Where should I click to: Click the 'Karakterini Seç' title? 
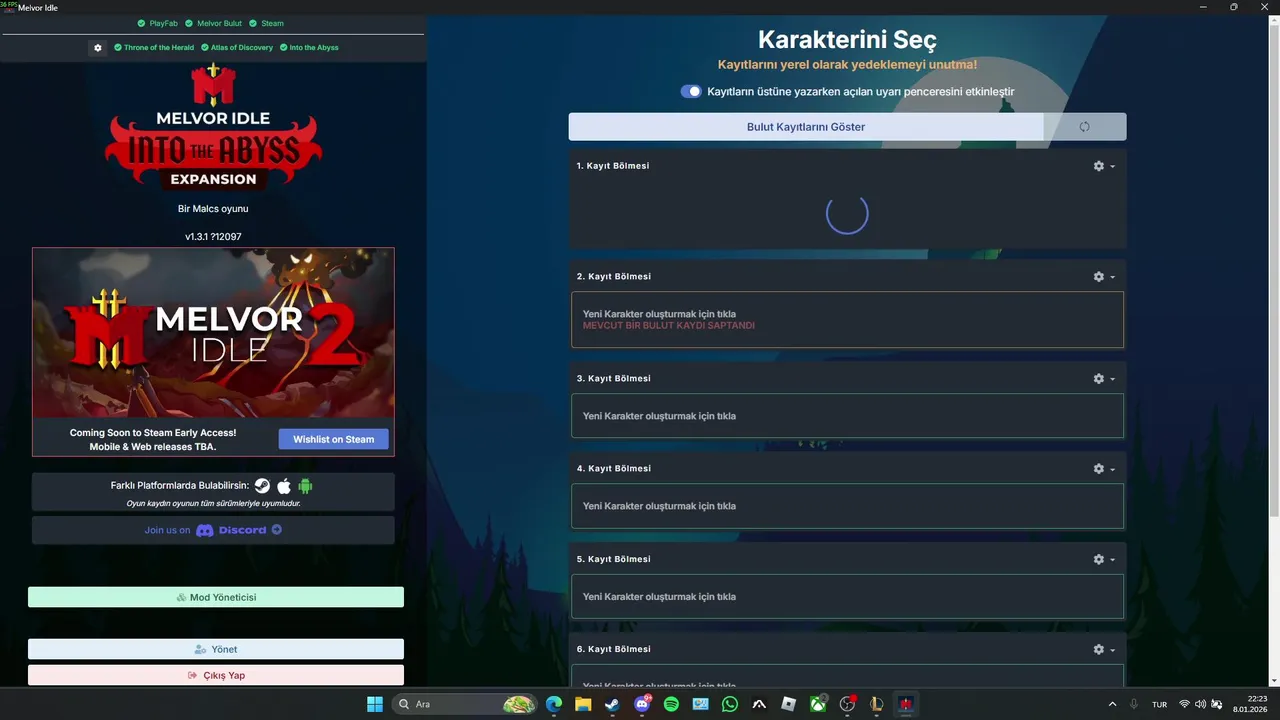tap(847, 40)
